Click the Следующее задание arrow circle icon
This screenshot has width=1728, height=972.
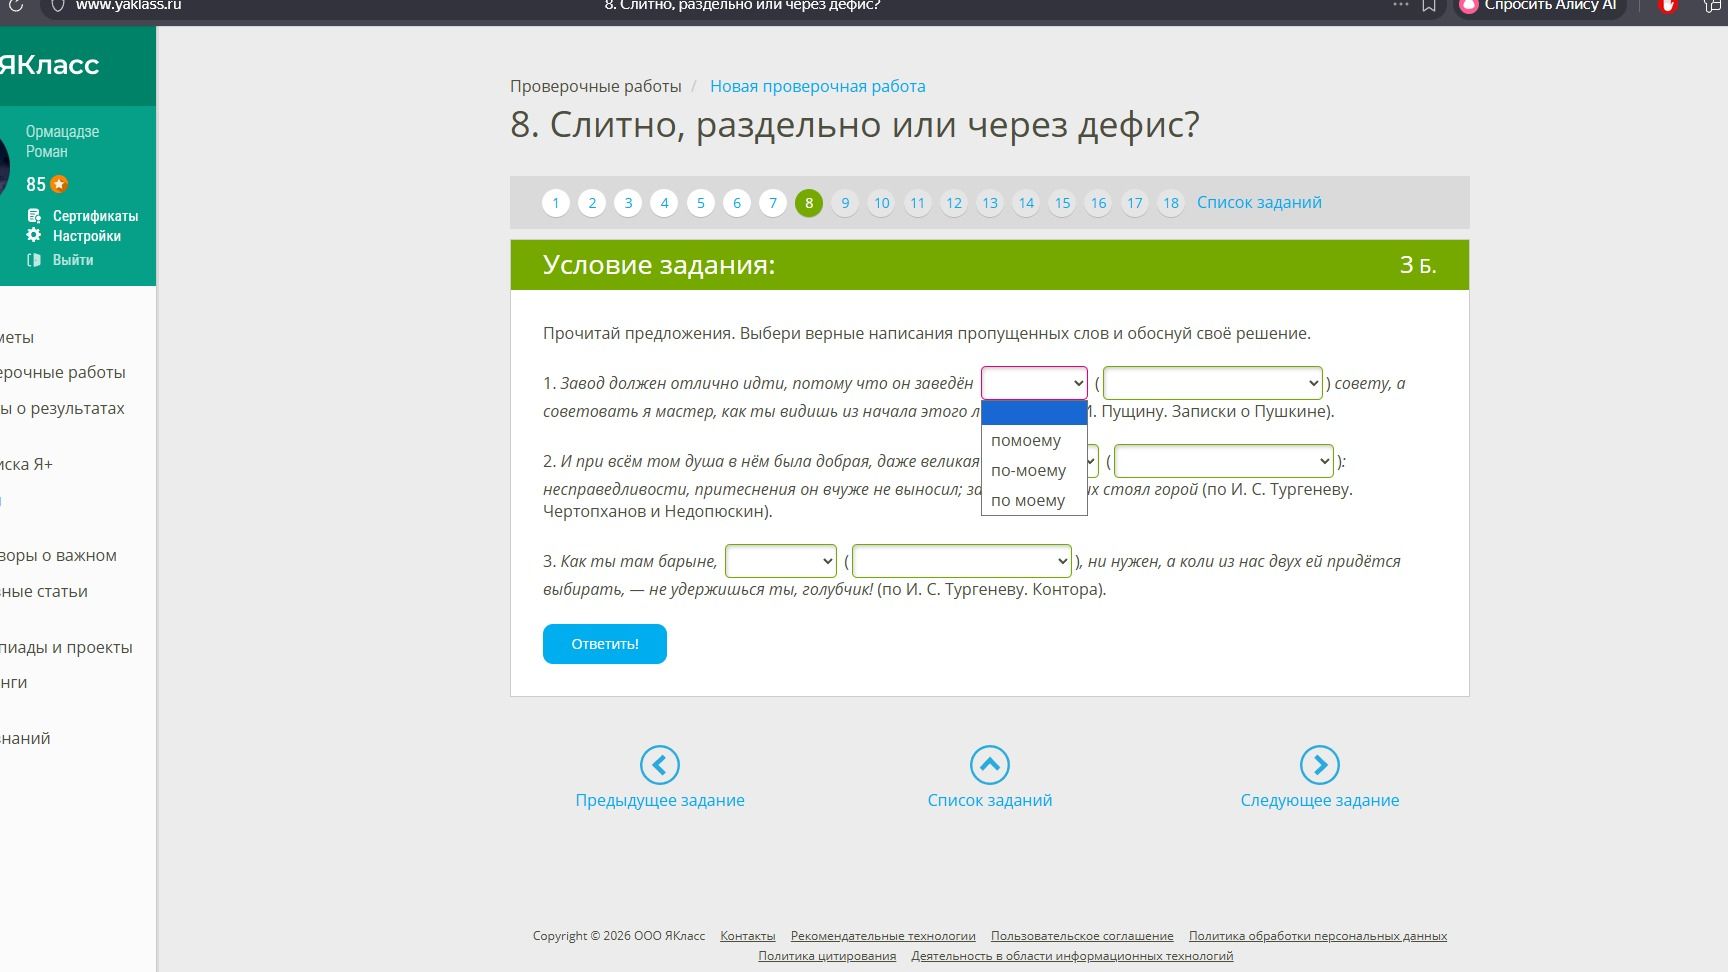tap(1320, 765)
